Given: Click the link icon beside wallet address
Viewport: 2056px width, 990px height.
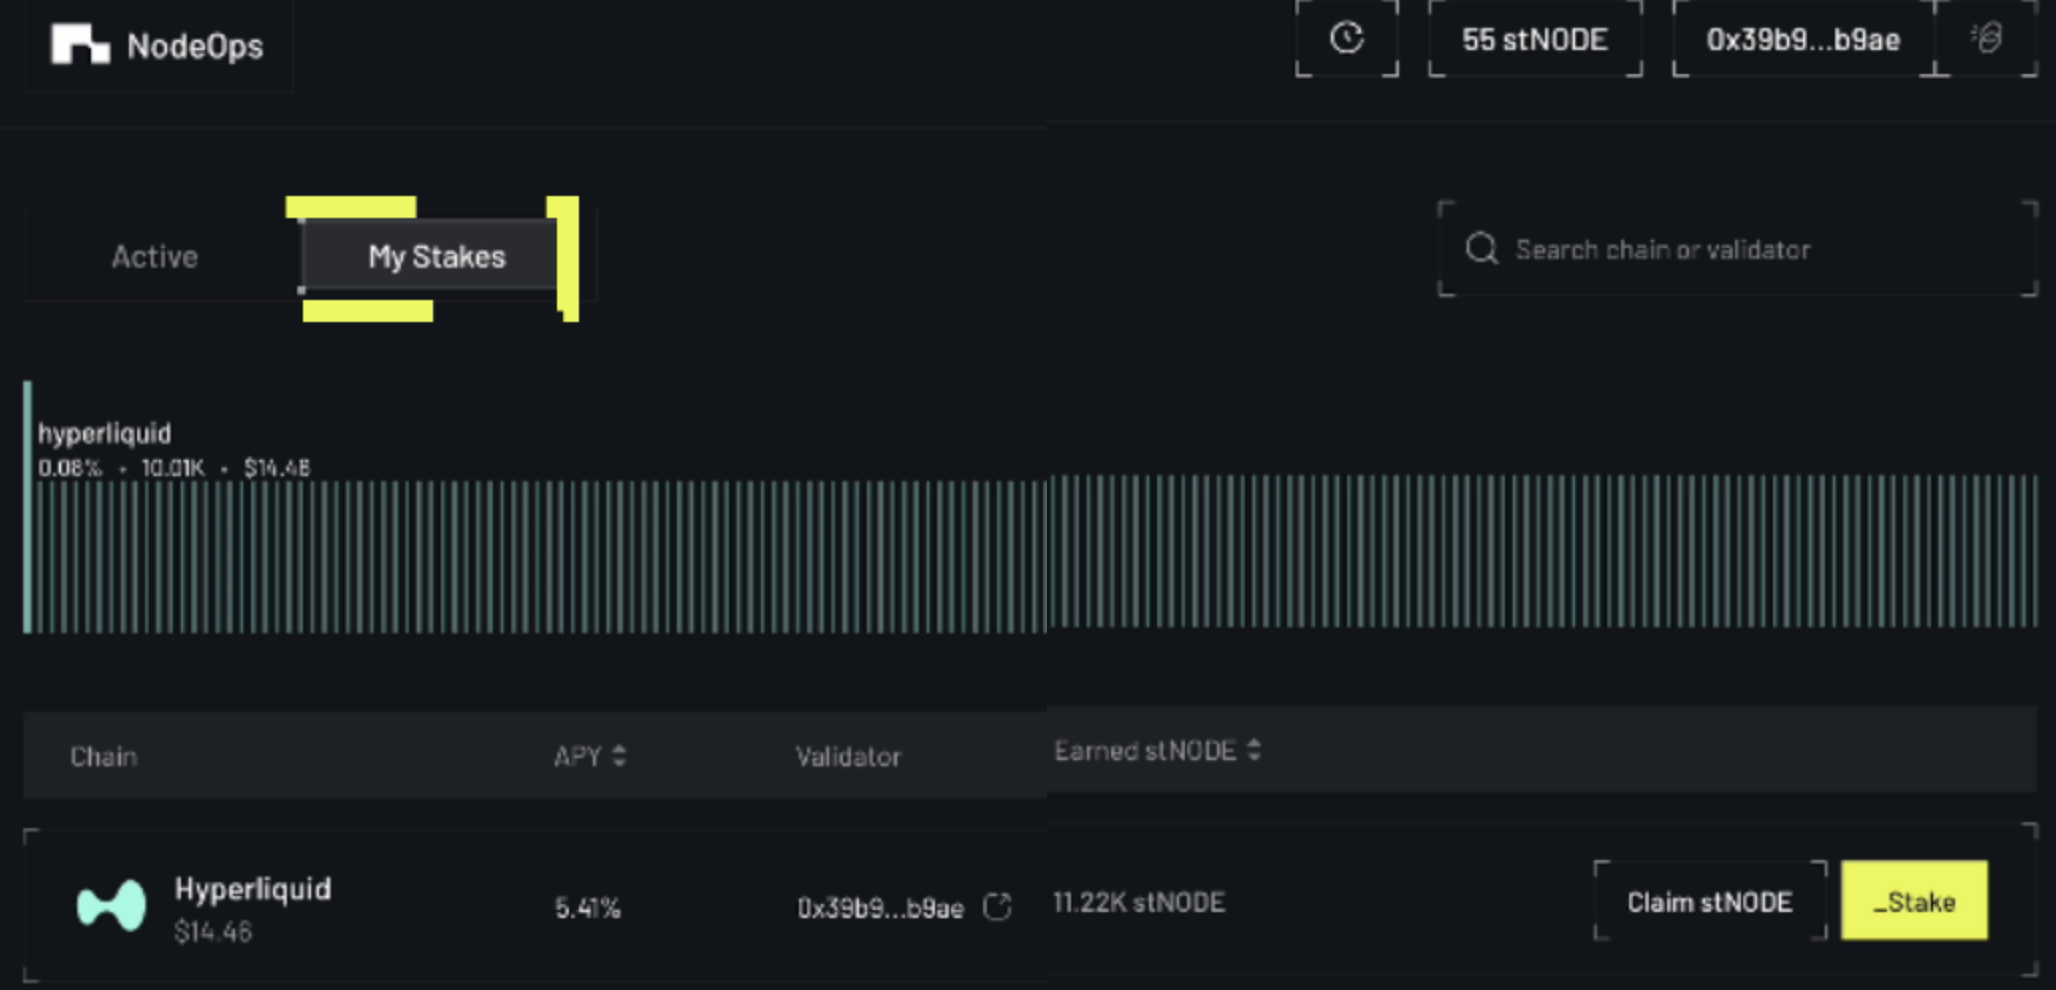Looking at the screenshot, I should point(1987,39).
